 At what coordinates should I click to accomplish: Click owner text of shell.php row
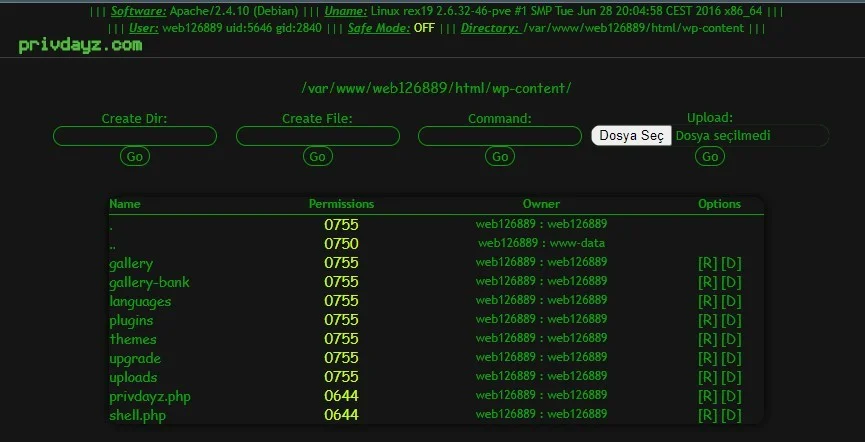(x=541, y=414)
